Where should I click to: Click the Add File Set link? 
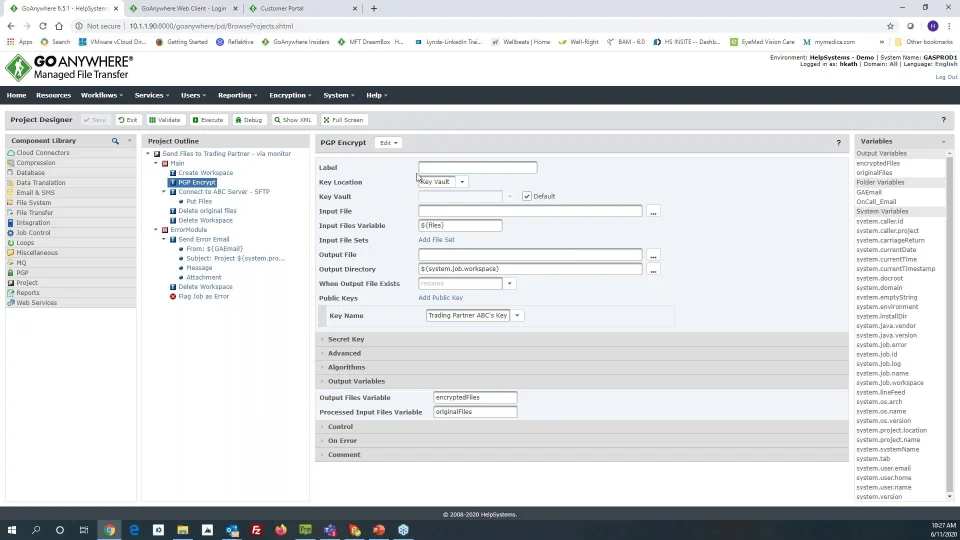436,240
